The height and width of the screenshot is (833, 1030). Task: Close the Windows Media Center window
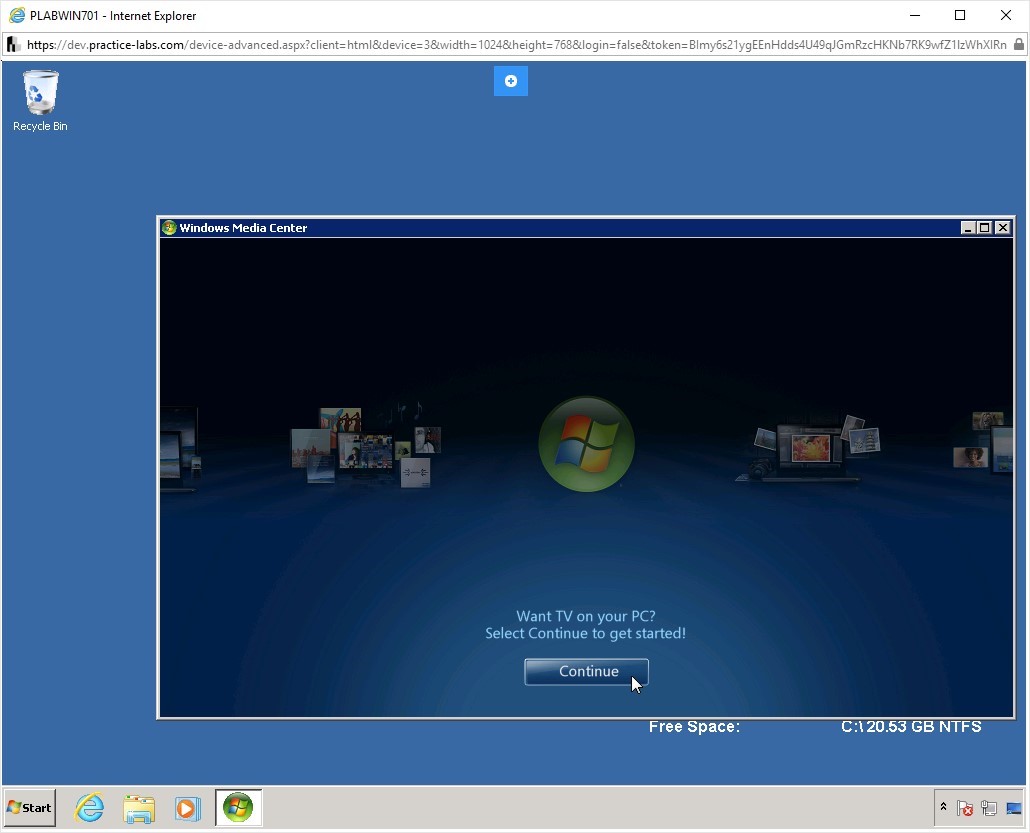click(1002, 227)
